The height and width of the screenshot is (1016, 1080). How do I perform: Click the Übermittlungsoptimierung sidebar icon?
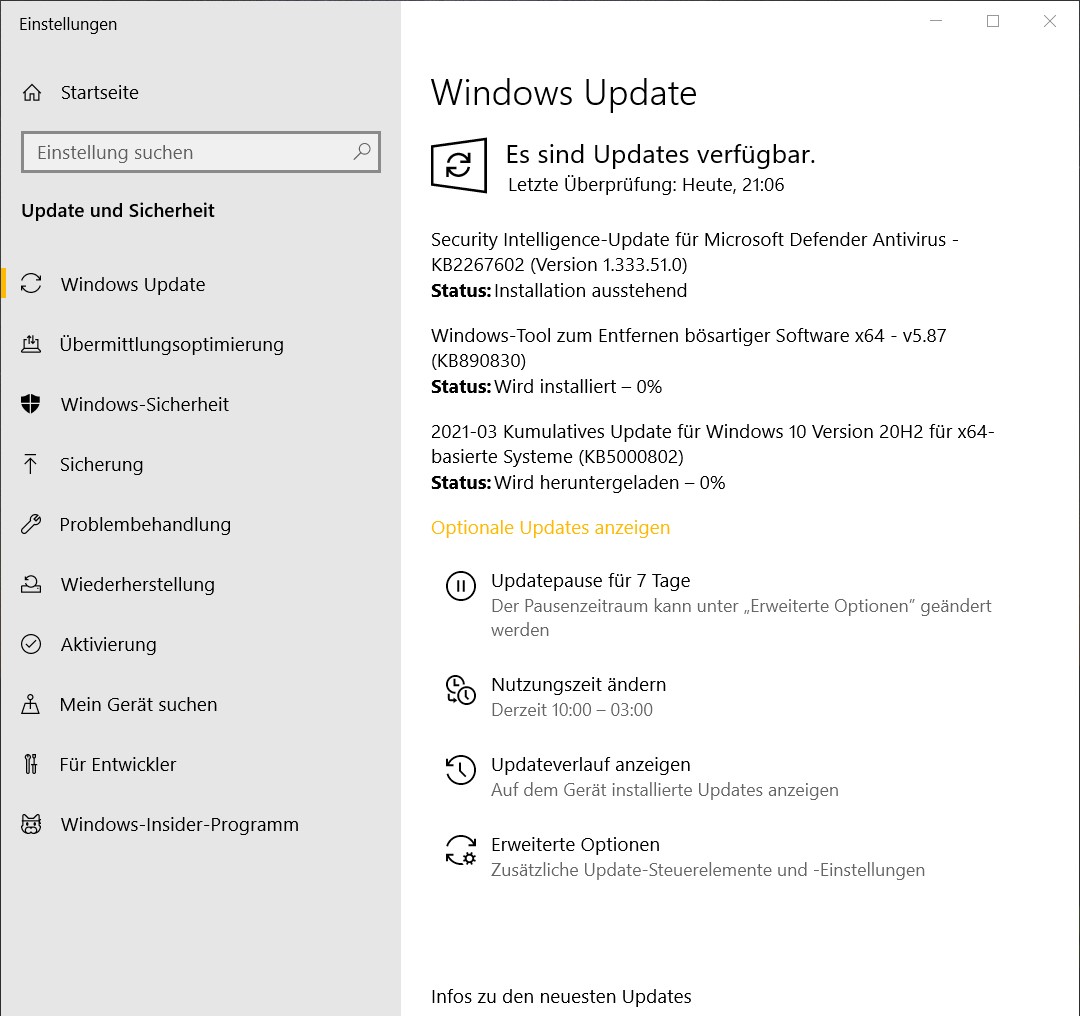point(31,344)
